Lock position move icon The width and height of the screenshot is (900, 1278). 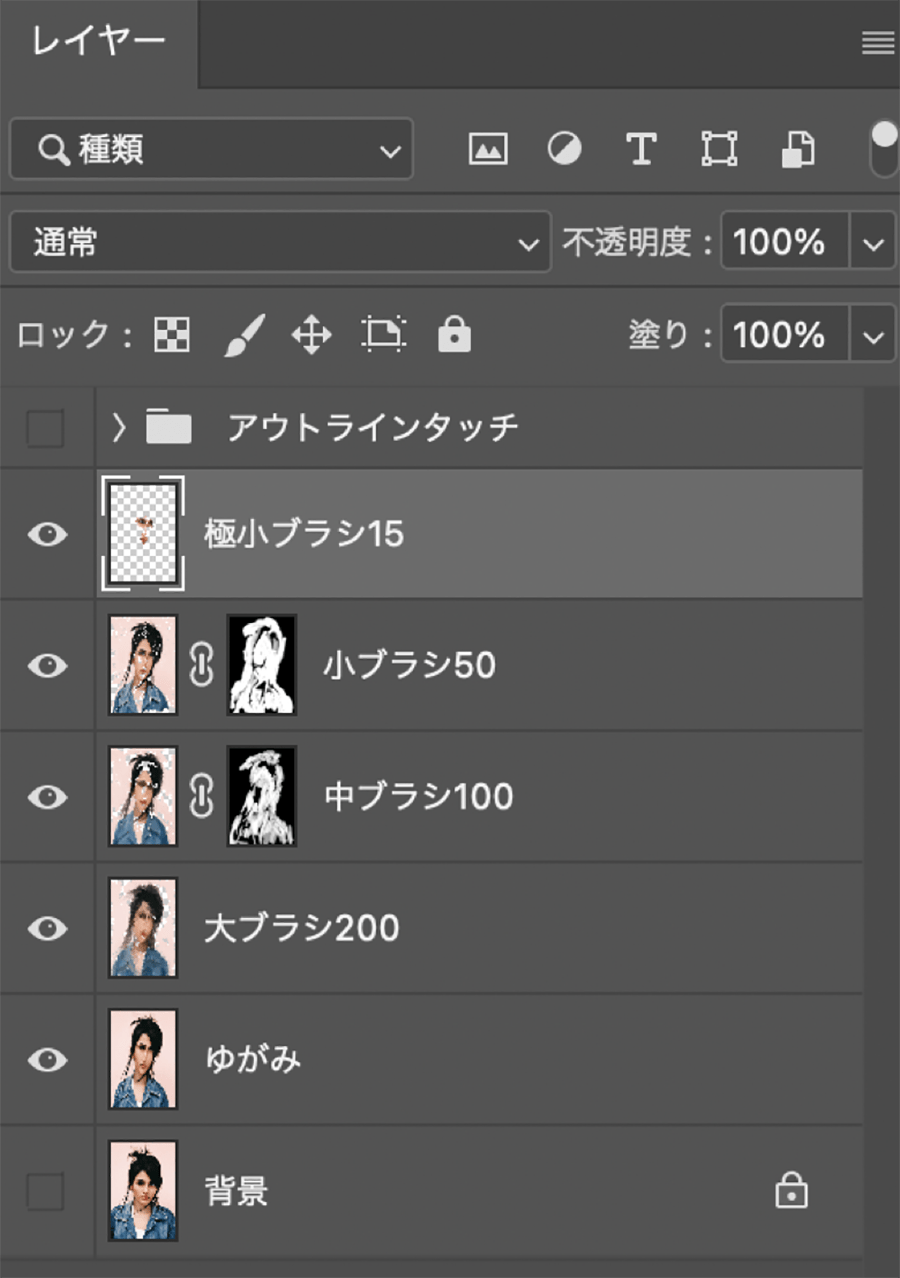[x=312, y=336]
